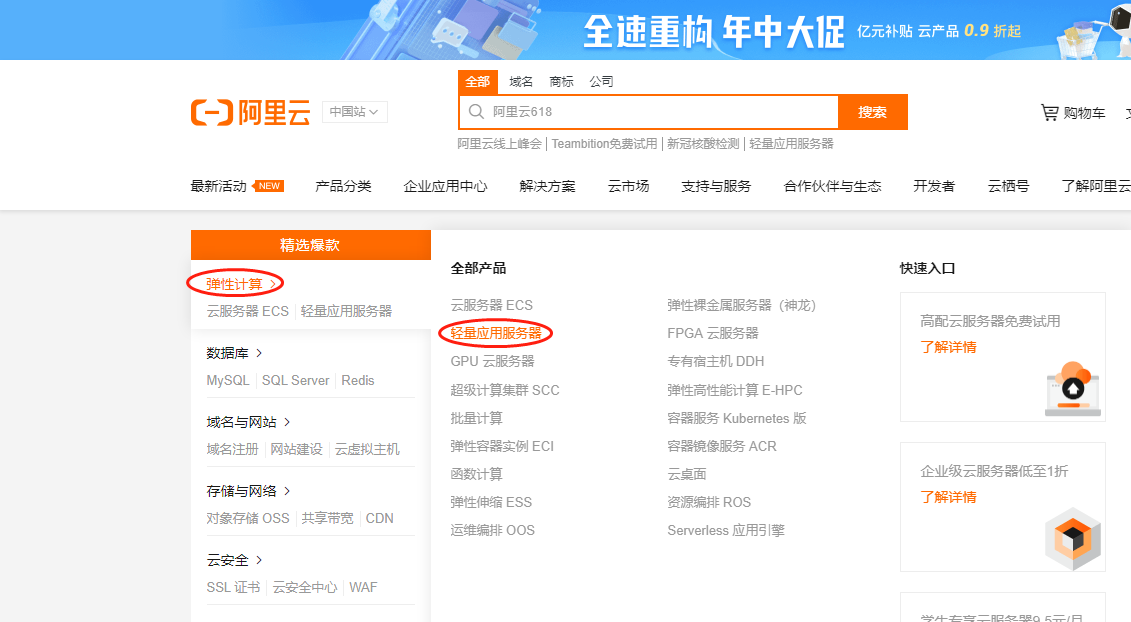Open the 云安全中心 link
The width and height of the screenshot is (1131, 622).
coord(305,587)
